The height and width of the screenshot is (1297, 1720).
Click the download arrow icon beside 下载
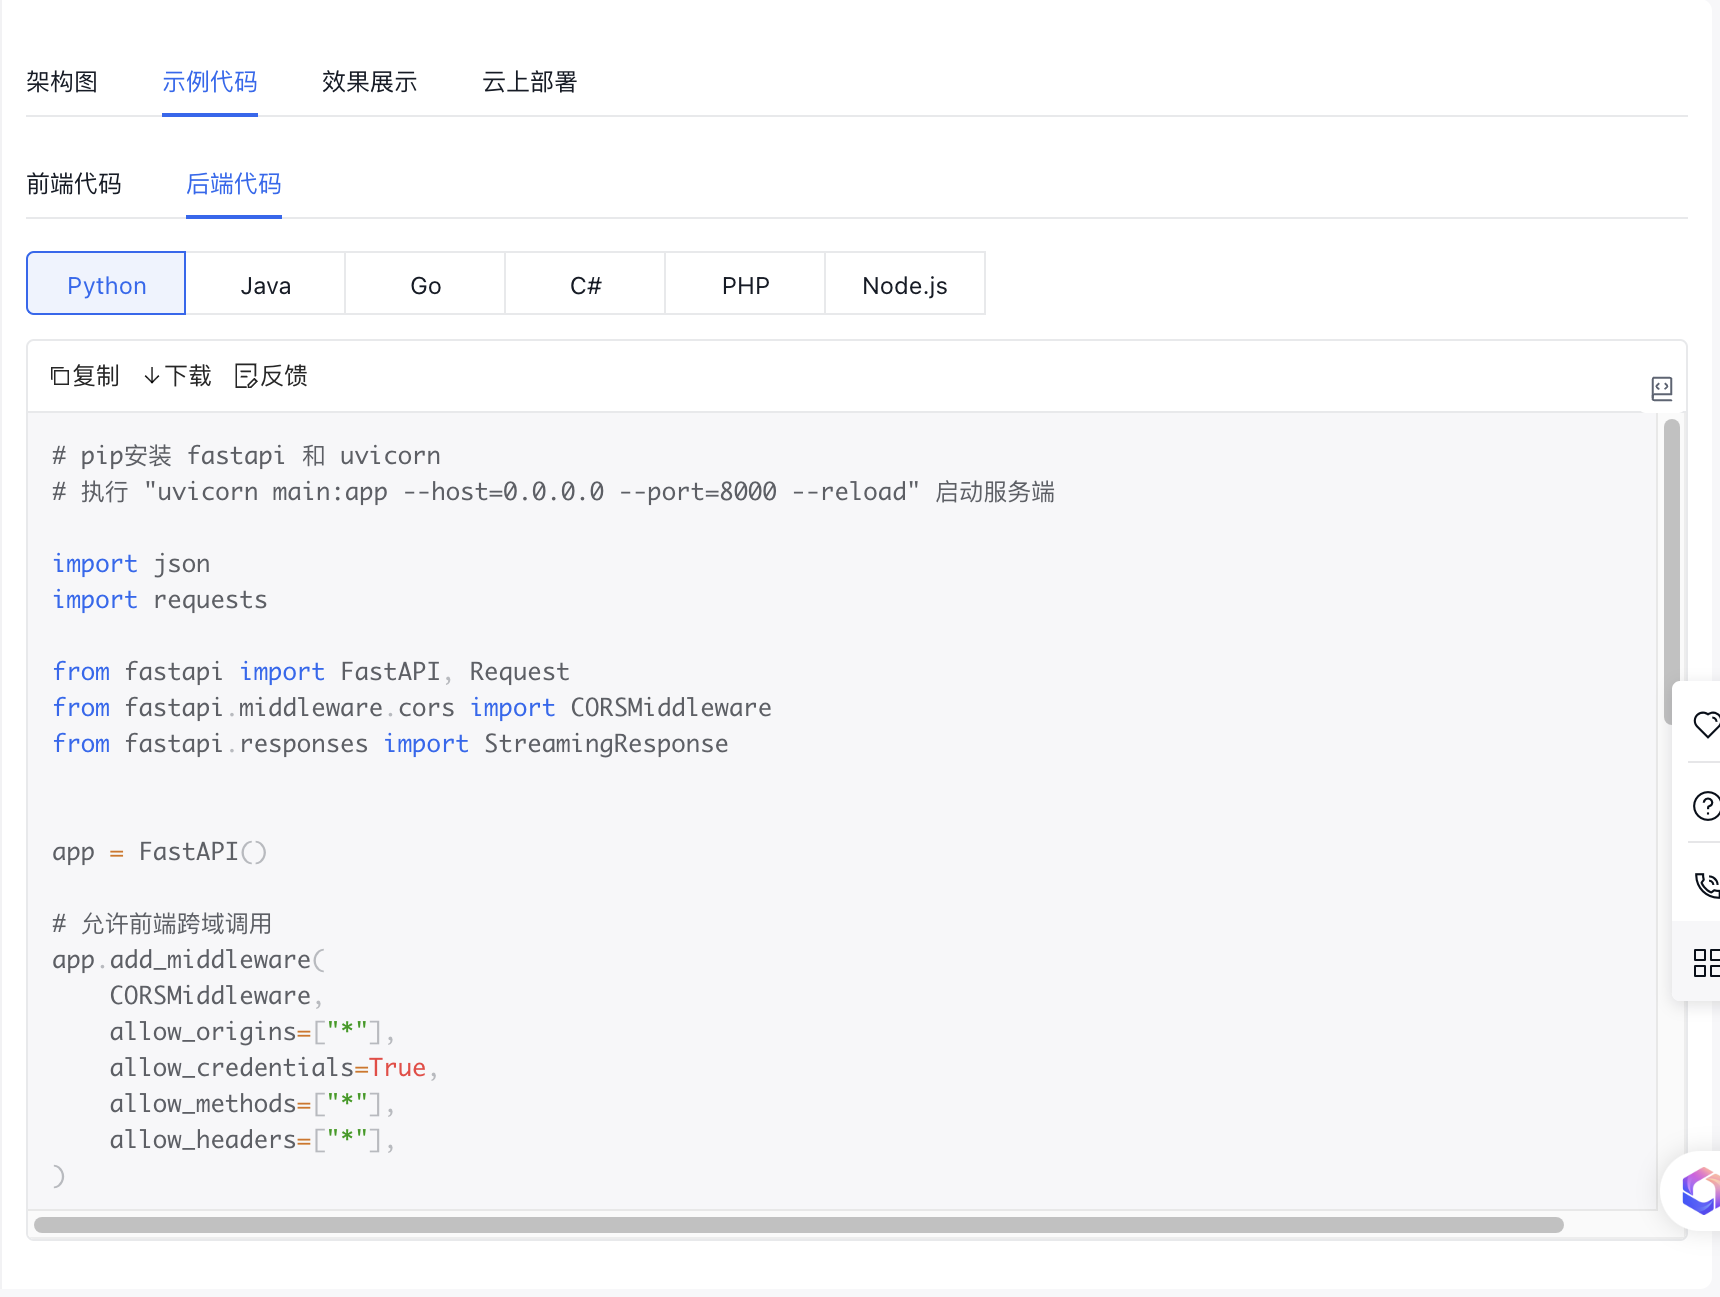pos(152,376)
